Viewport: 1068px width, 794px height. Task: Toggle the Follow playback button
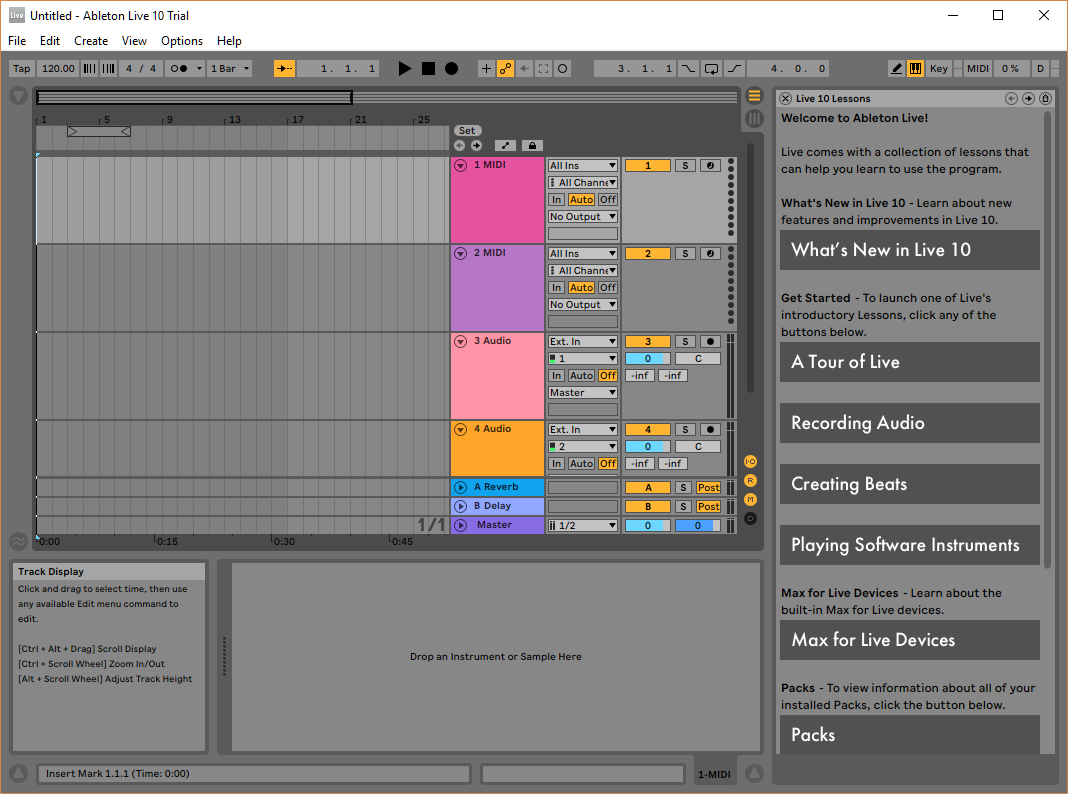point(285,69)
